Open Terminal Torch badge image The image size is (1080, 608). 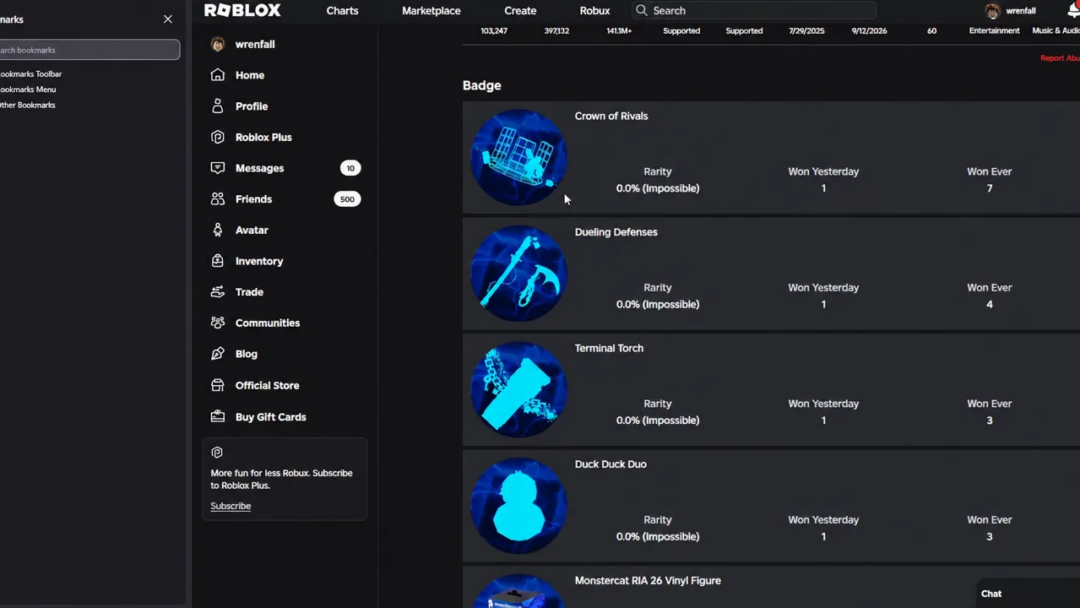[519, 389]
